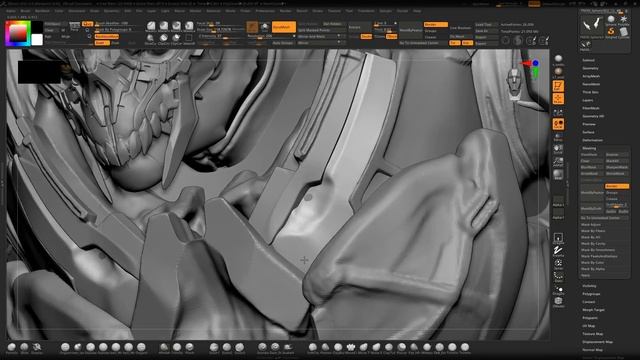Expand the Subtool subpalette
The image size is (640, 360).
pyautogui.click(x=589, y=60)
